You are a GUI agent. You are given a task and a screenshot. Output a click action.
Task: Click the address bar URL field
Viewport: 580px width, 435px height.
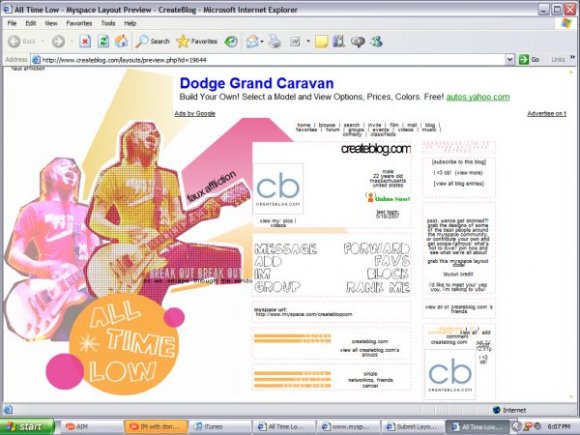[x=272, y=60]
